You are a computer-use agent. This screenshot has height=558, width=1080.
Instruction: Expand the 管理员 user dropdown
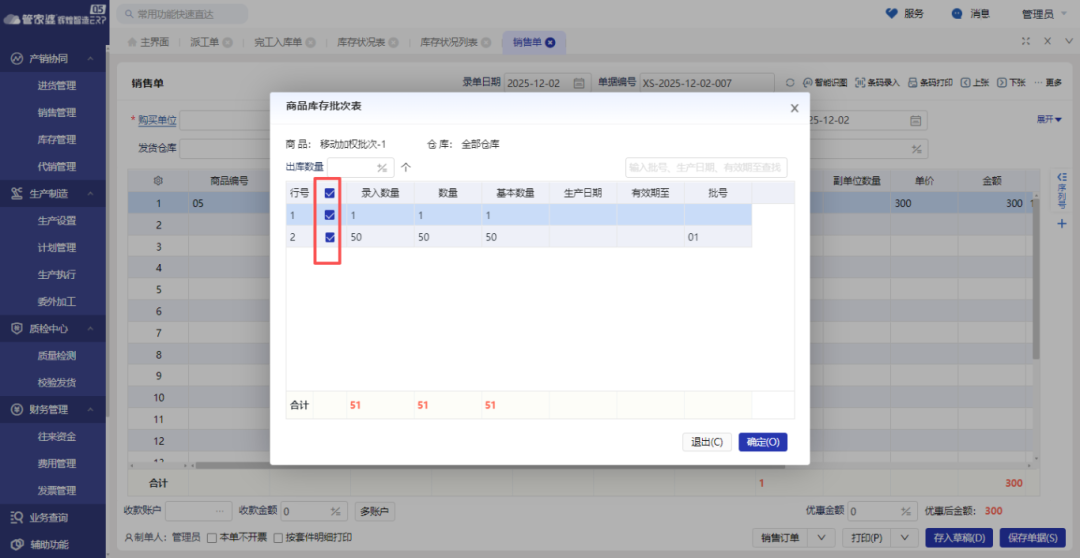point(1044,14)
